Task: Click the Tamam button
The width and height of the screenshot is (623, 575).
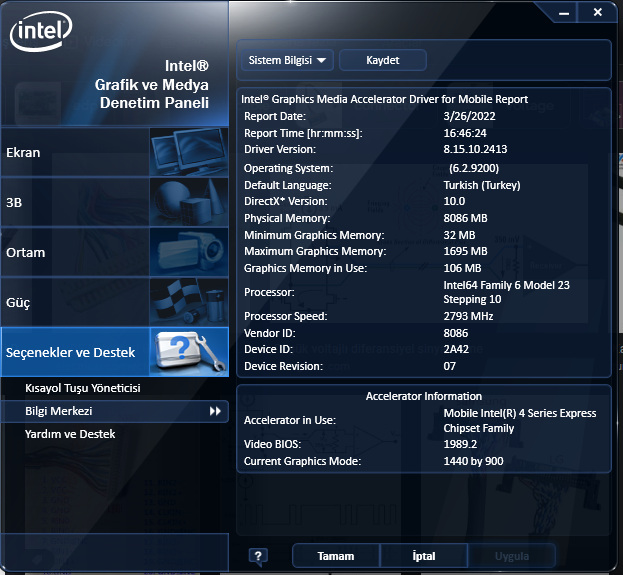Action: pos(336,556)
